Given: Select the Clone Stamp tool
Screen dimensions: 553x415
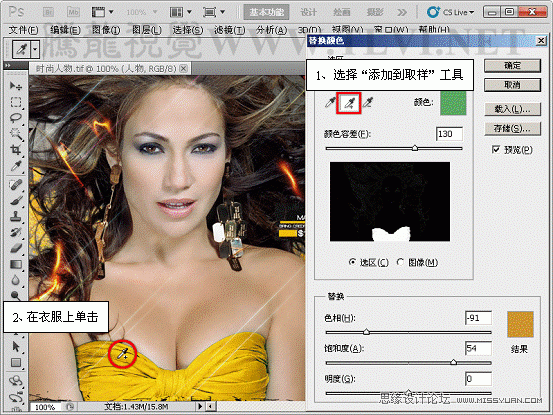Looking at the screenshot, I should click(16, 216).
